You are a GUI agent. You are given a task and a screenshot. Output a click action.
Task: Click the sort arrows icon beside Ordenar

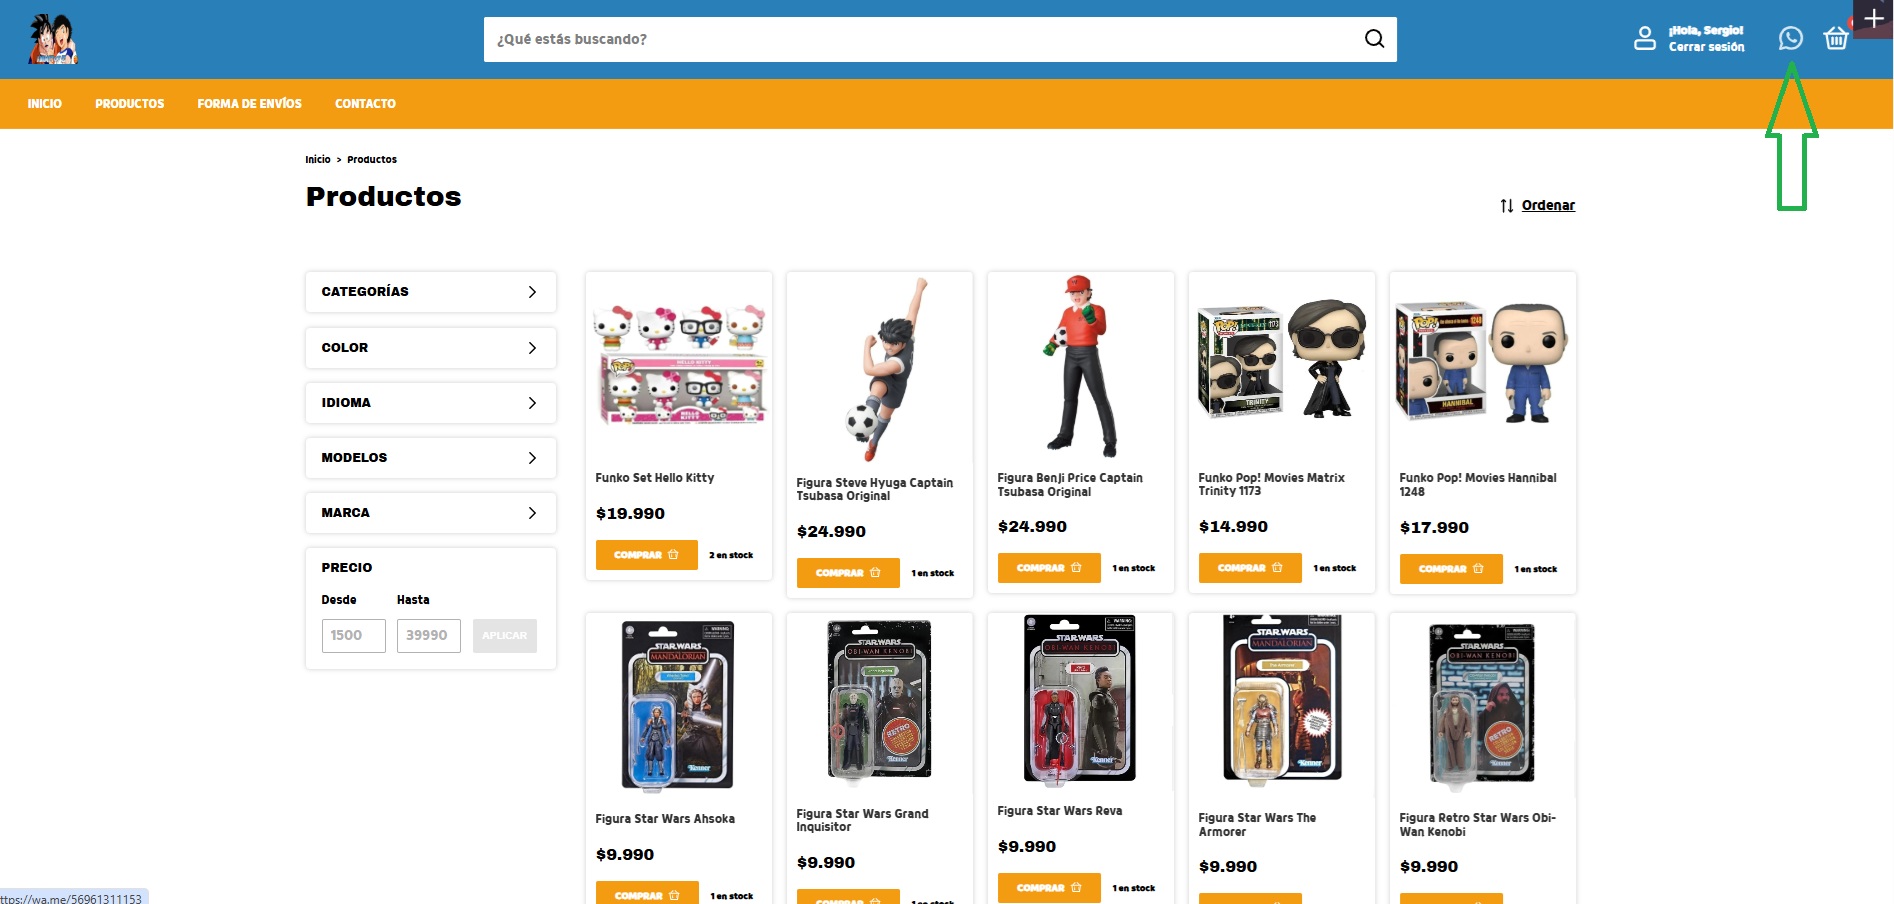(1506, 206)
